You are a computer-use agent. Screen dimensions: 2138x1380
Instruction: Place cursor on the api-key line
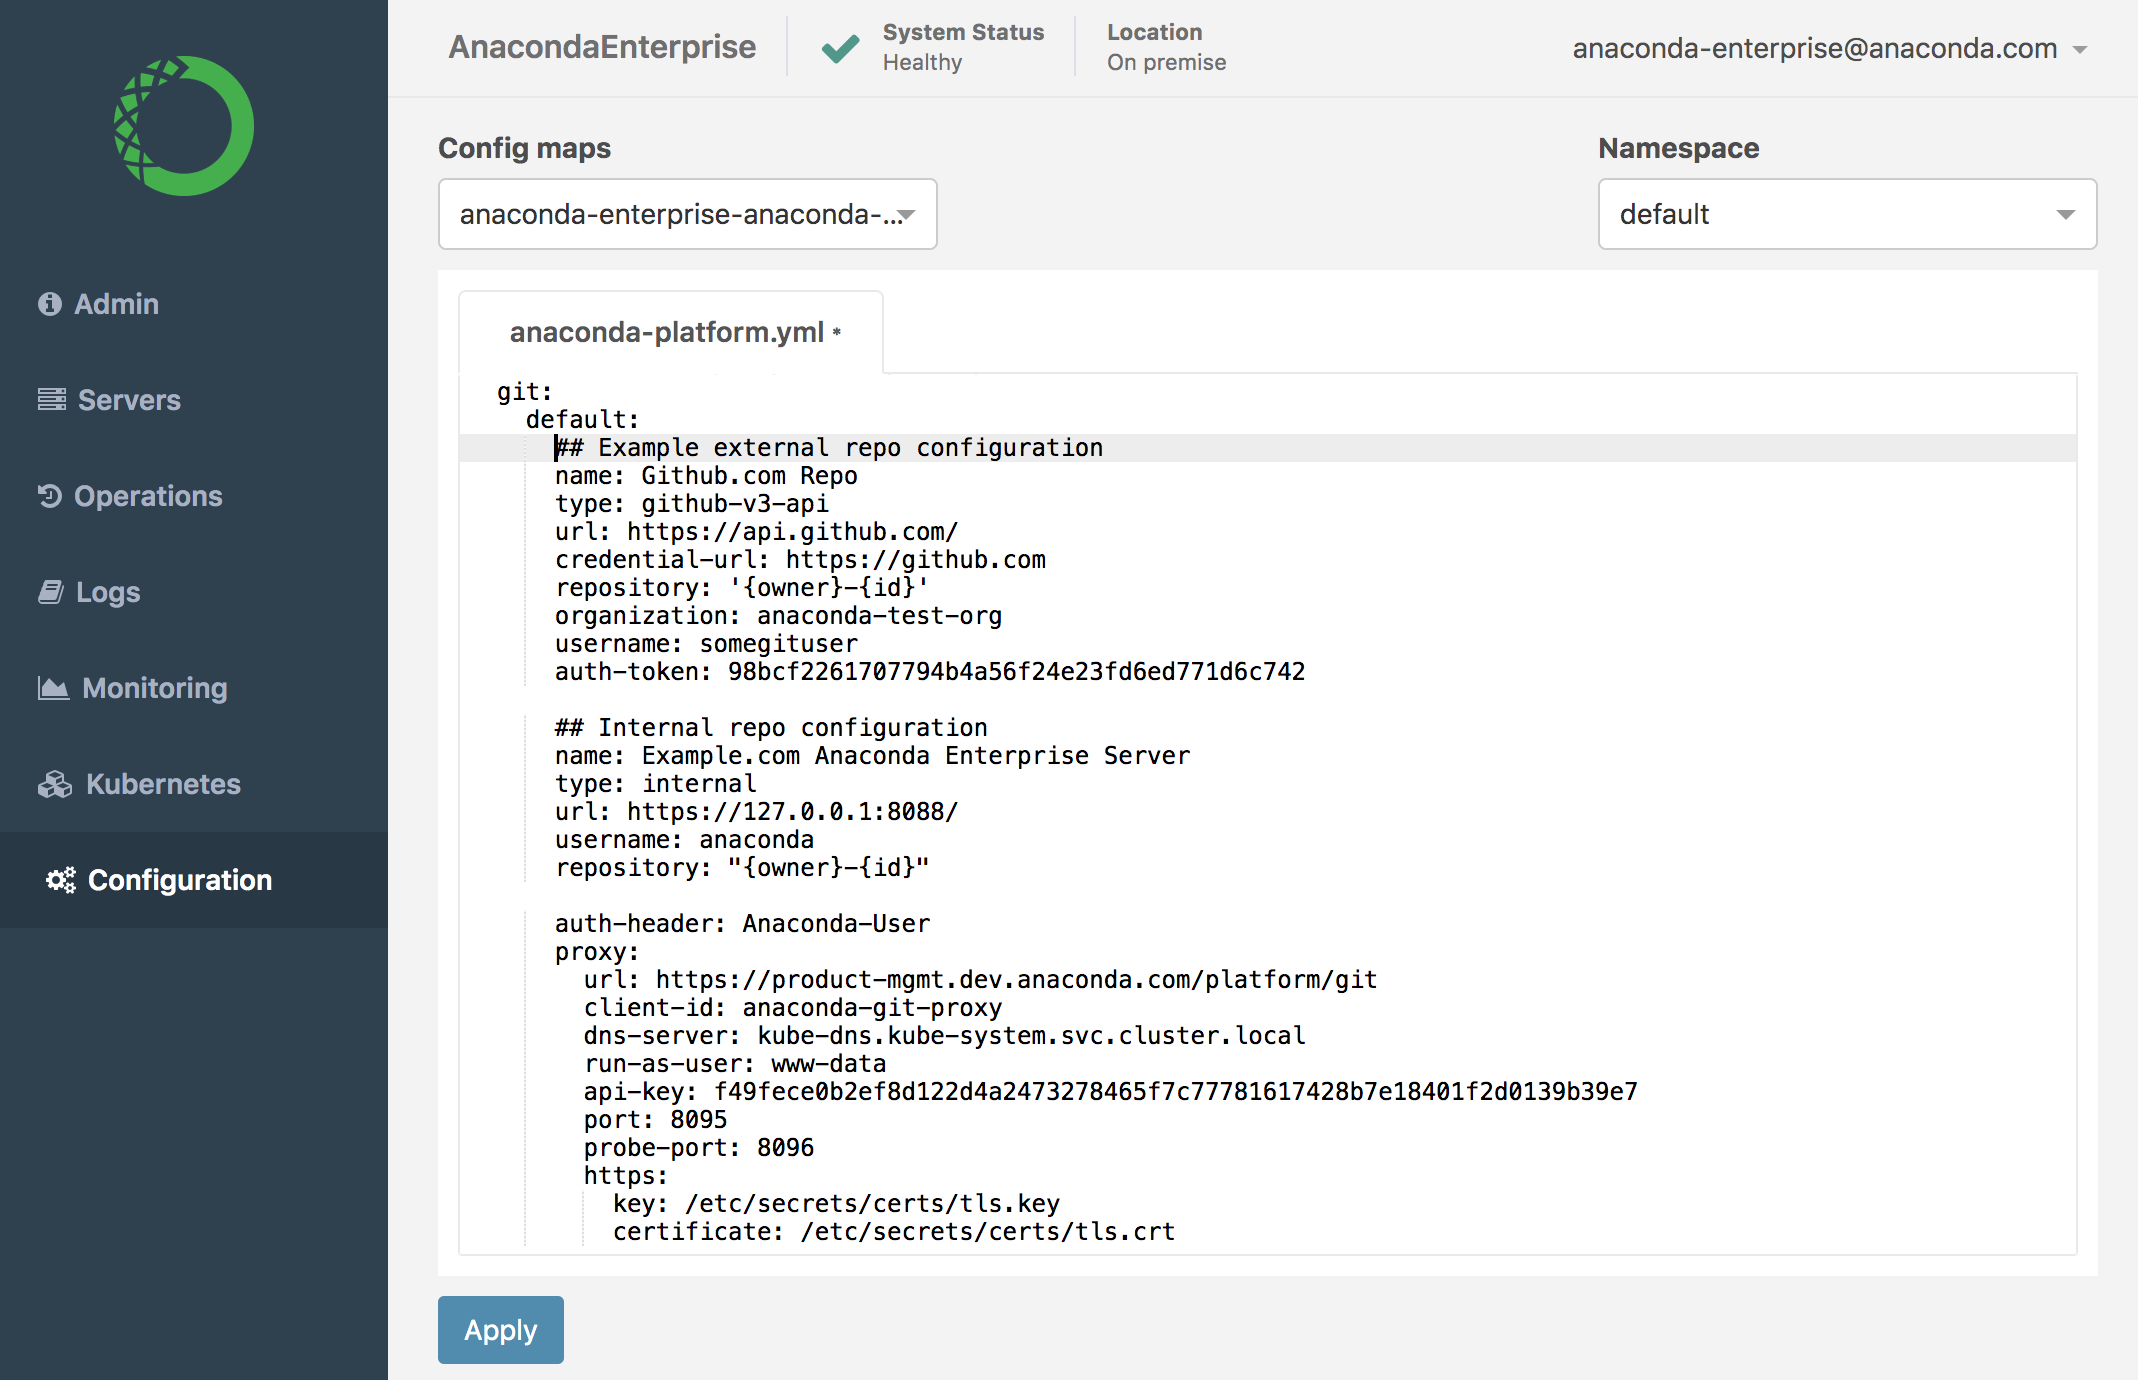[1109, 1092]
